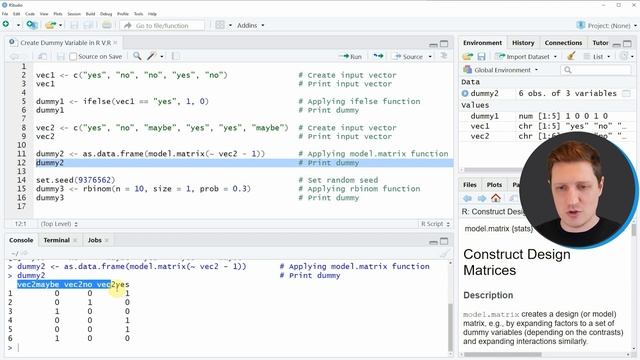This screenshot has width=640, height=360.
Task: Click the document outline icon
Action: pos(444,56)
